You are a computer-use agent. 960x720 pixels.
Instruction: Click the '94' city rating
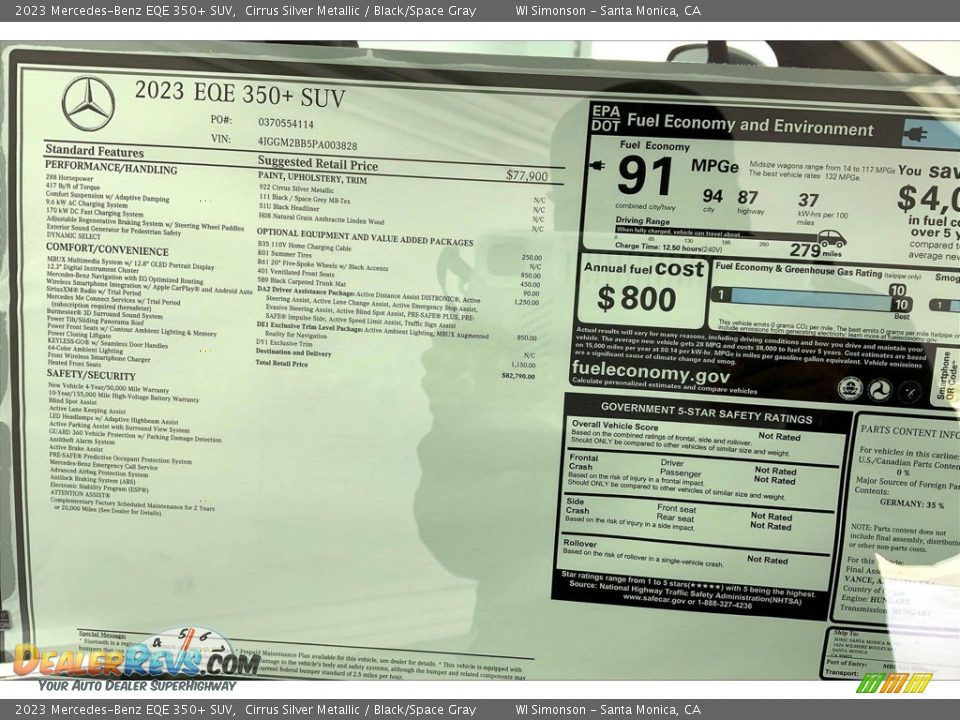coord(713,196)
